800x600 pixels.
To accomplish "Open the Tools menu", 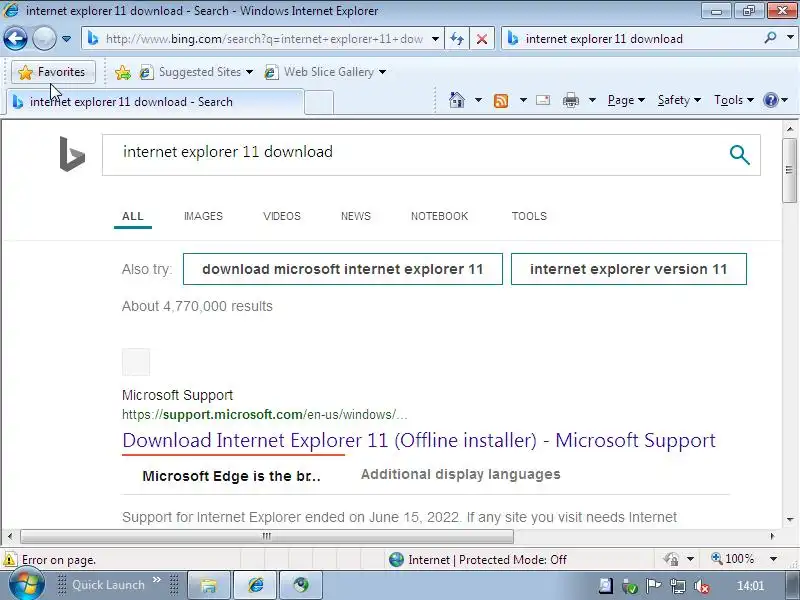I will (x=734, y=100).
